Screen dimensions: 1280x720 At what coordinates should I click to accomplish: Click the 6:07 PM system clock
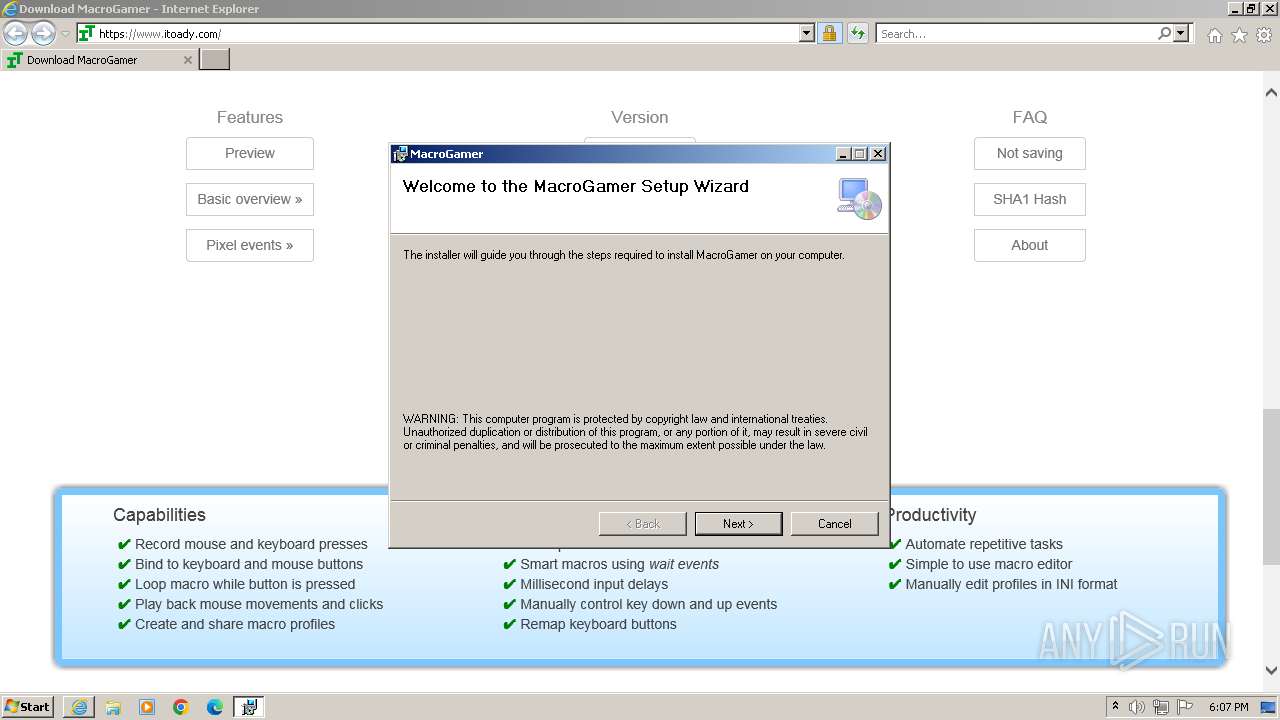(1228, 707)
